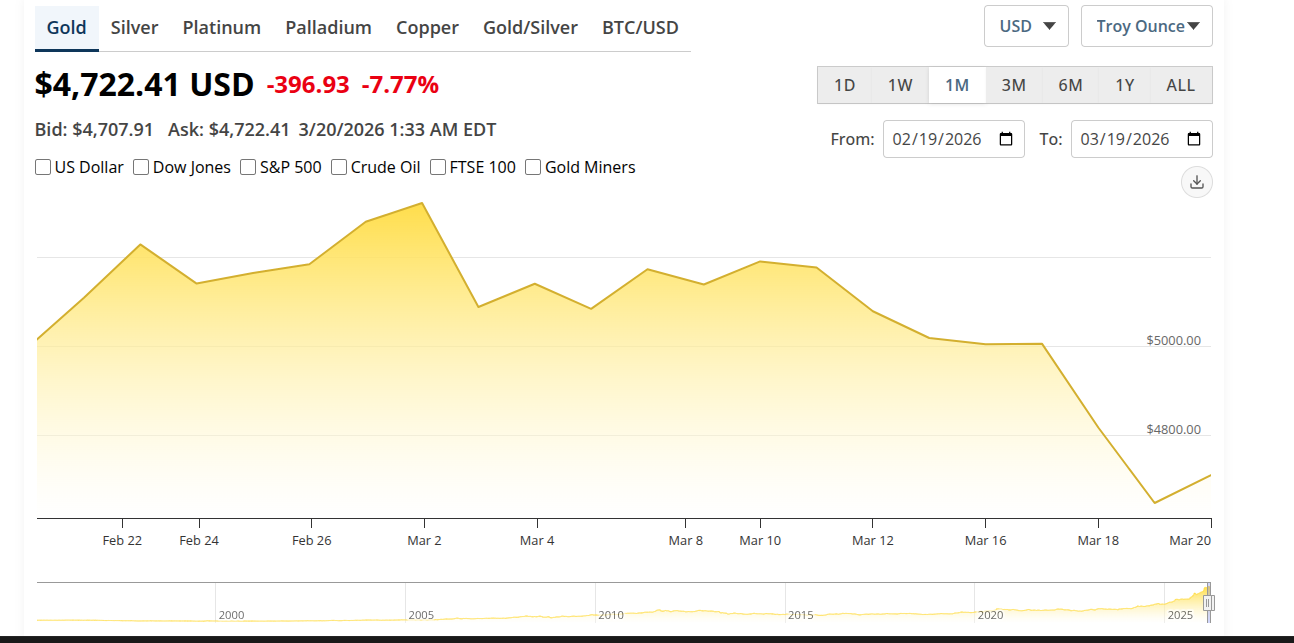
Task: Click the Mar 2 axis label
Action: pos(424,540)
